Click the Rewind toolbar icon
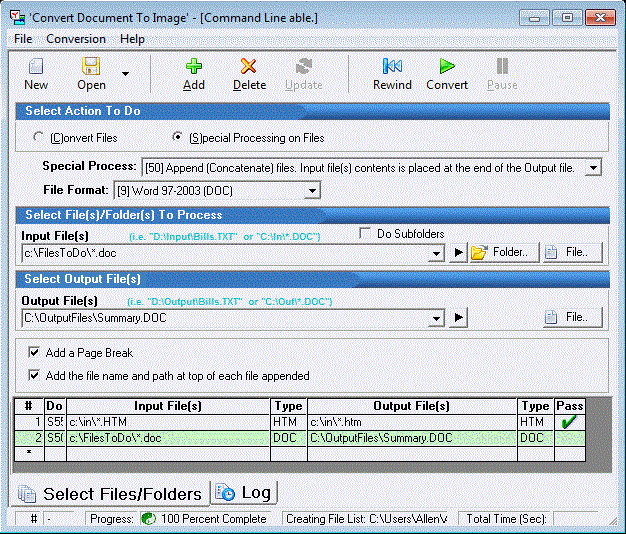Viewport: 626px width, 534px height. 392,66
